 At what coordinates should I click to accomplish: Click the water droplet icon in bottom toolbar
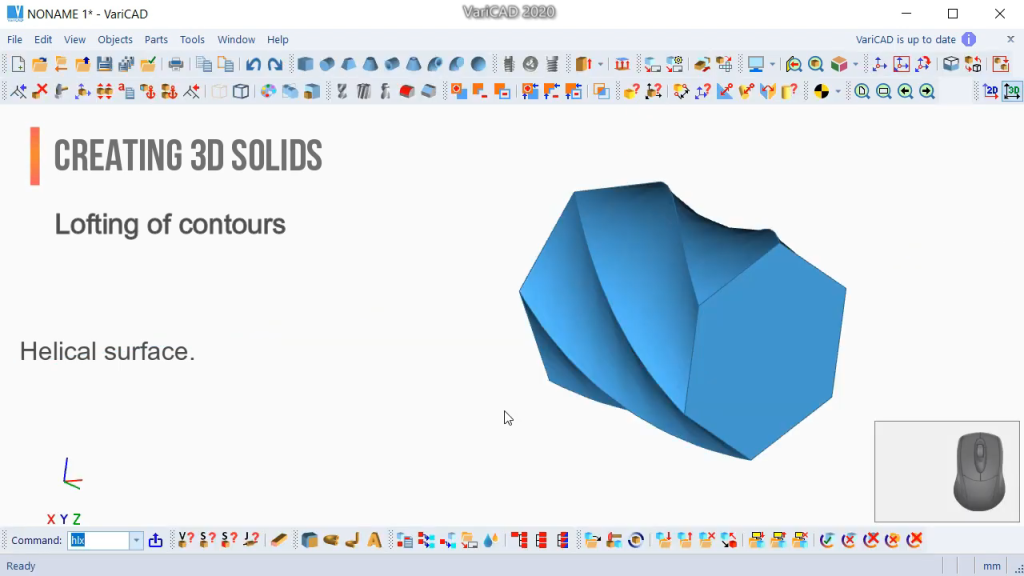pos(490,540)
